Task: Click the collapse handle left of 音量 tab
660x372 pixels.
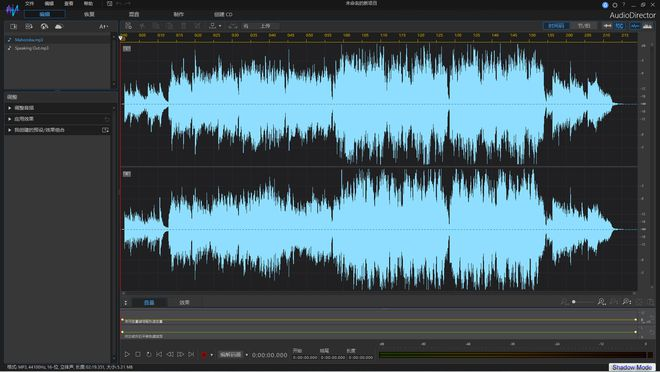Action: [x=125, y=303]
